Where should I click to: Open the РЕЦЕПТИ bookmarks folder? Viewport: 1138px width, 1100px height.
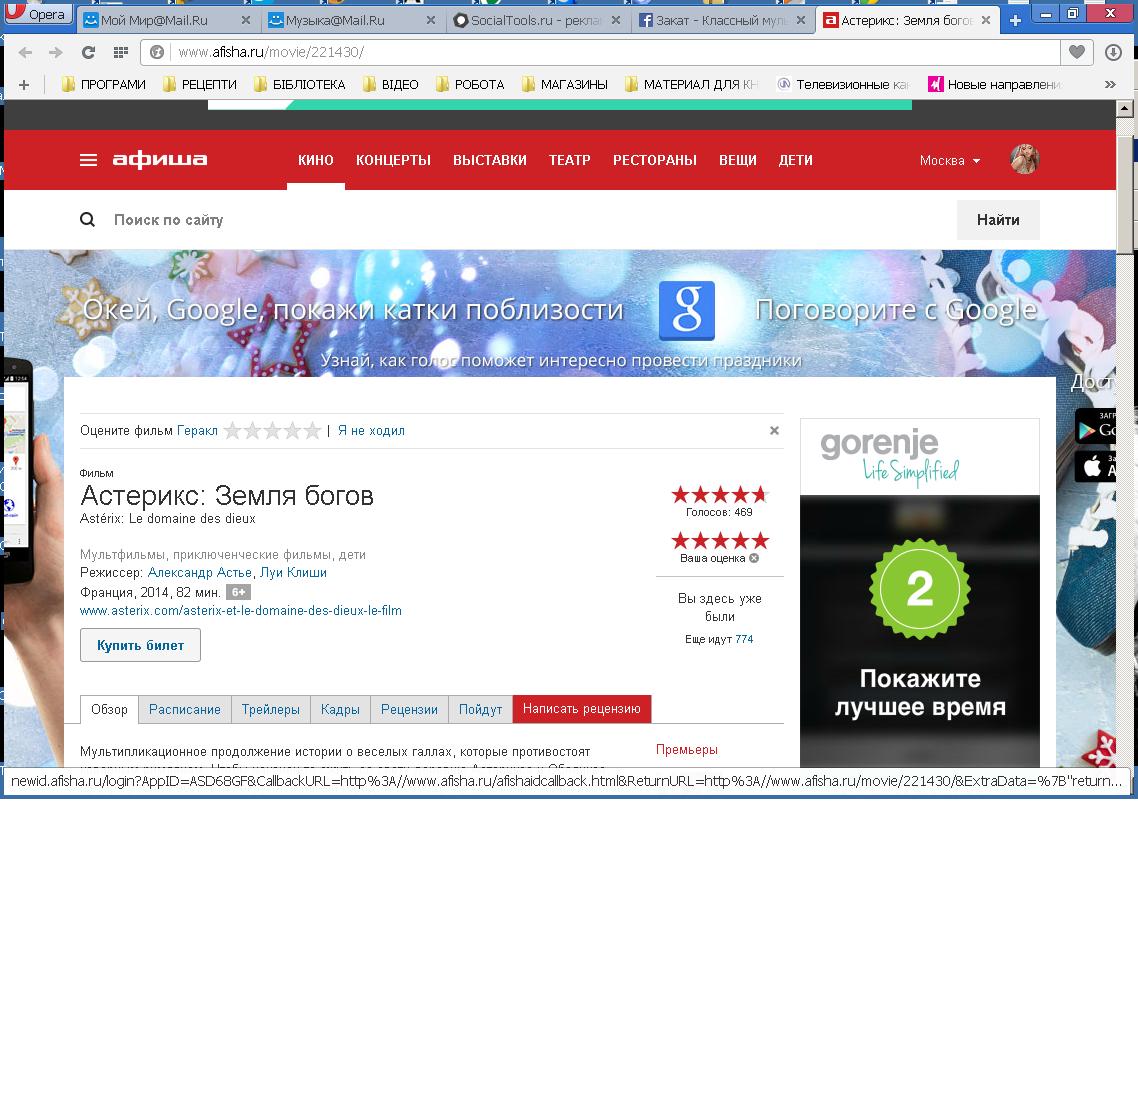(x=200, y=85)
